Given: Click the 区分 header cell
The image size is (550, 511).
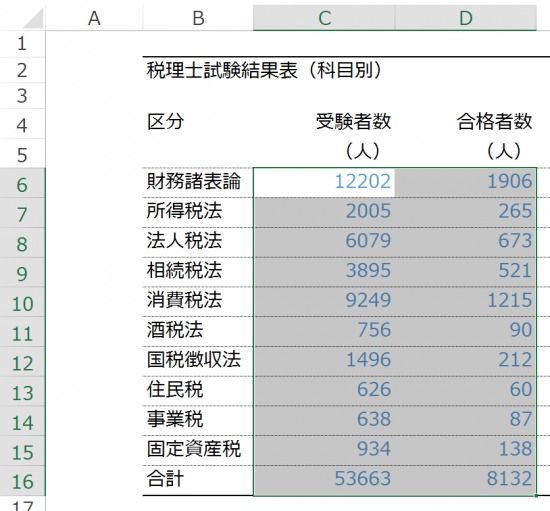Looking at the screenshot, I should 198,124.
